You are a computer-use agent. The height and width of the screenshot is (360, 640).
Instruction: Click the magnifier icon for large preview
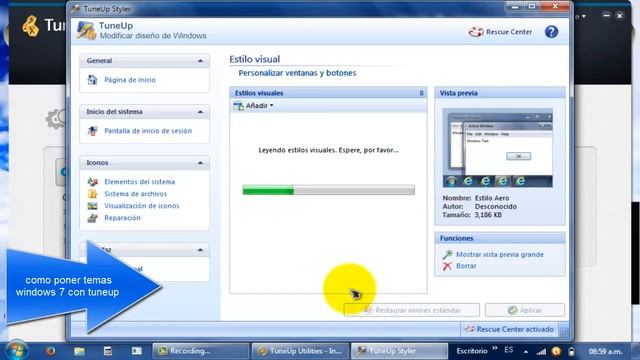click(447, 254)
